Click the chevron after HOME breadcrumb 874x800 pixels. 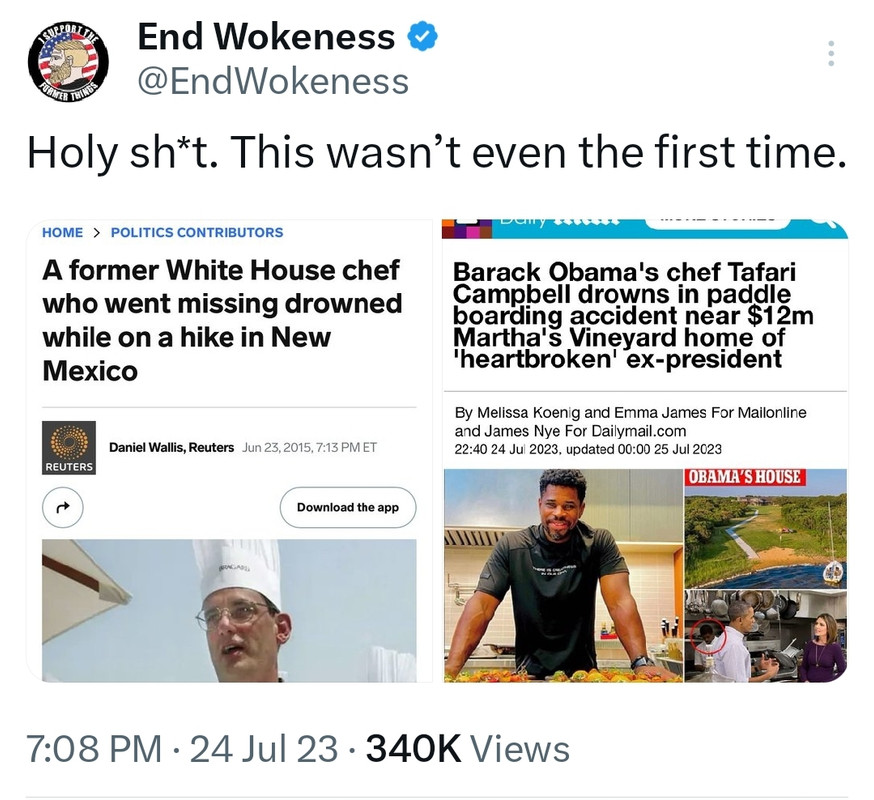[x=96, y=232]
